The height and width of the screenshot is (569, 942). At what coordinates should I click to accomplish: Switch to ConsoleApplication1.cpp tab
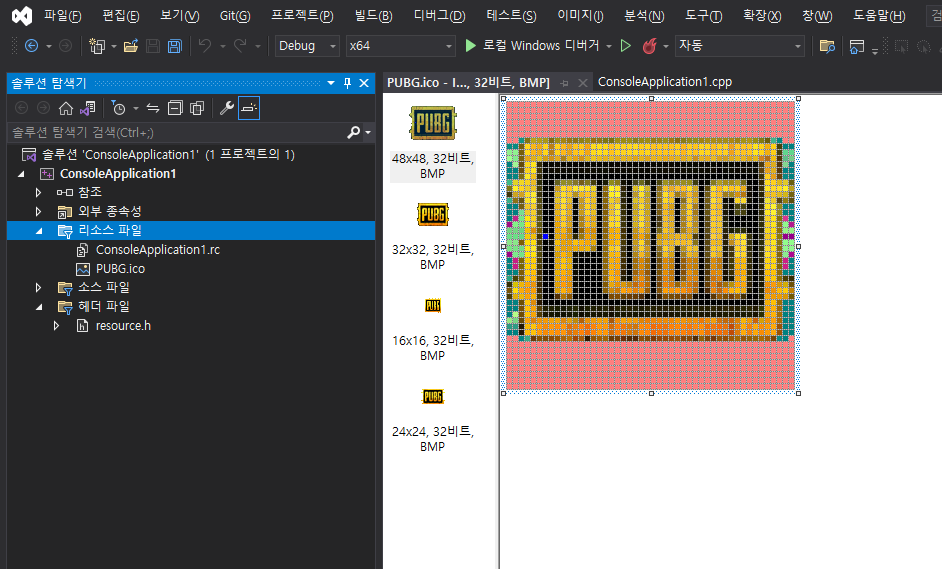tap(665, 82)
